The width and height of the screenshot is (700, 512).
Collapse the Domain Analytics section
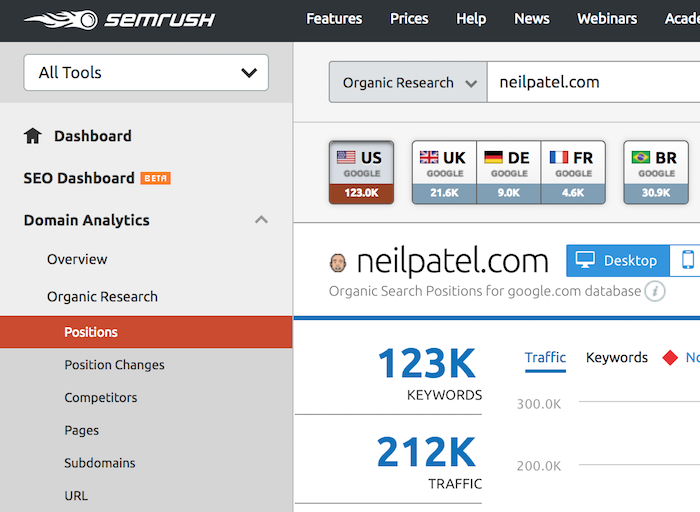[261, 220]
